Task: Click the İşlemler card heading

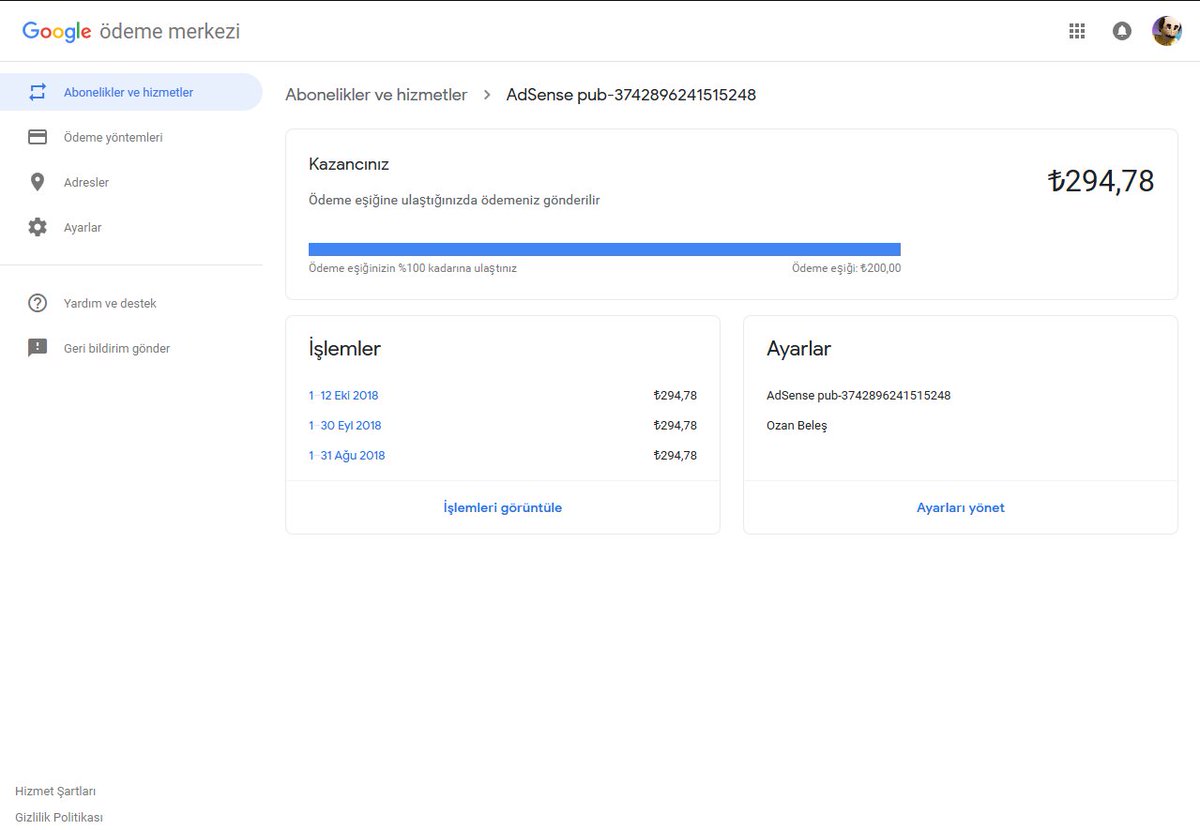Action: pos(345,349)
